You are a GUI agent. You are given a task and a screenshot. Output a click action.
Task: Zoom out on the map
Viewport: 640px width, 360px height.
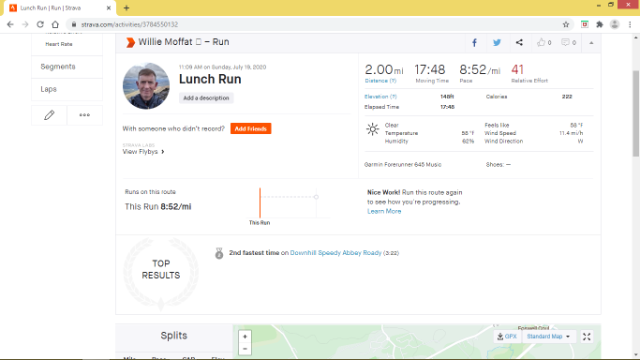click(x=245, y=349)
